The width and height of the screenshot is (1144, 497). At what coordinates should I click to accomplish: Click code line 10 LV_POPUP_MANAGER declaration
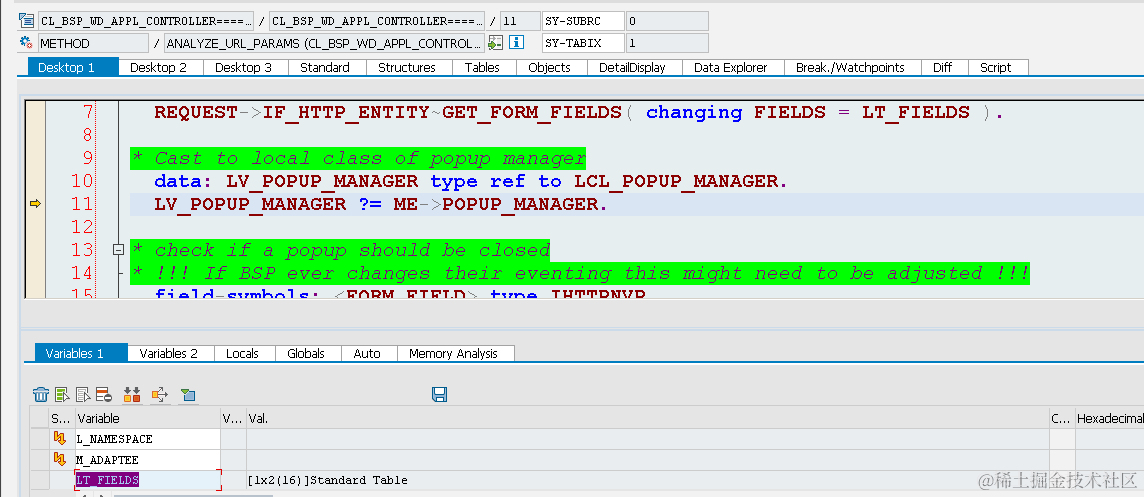(471, 181)
